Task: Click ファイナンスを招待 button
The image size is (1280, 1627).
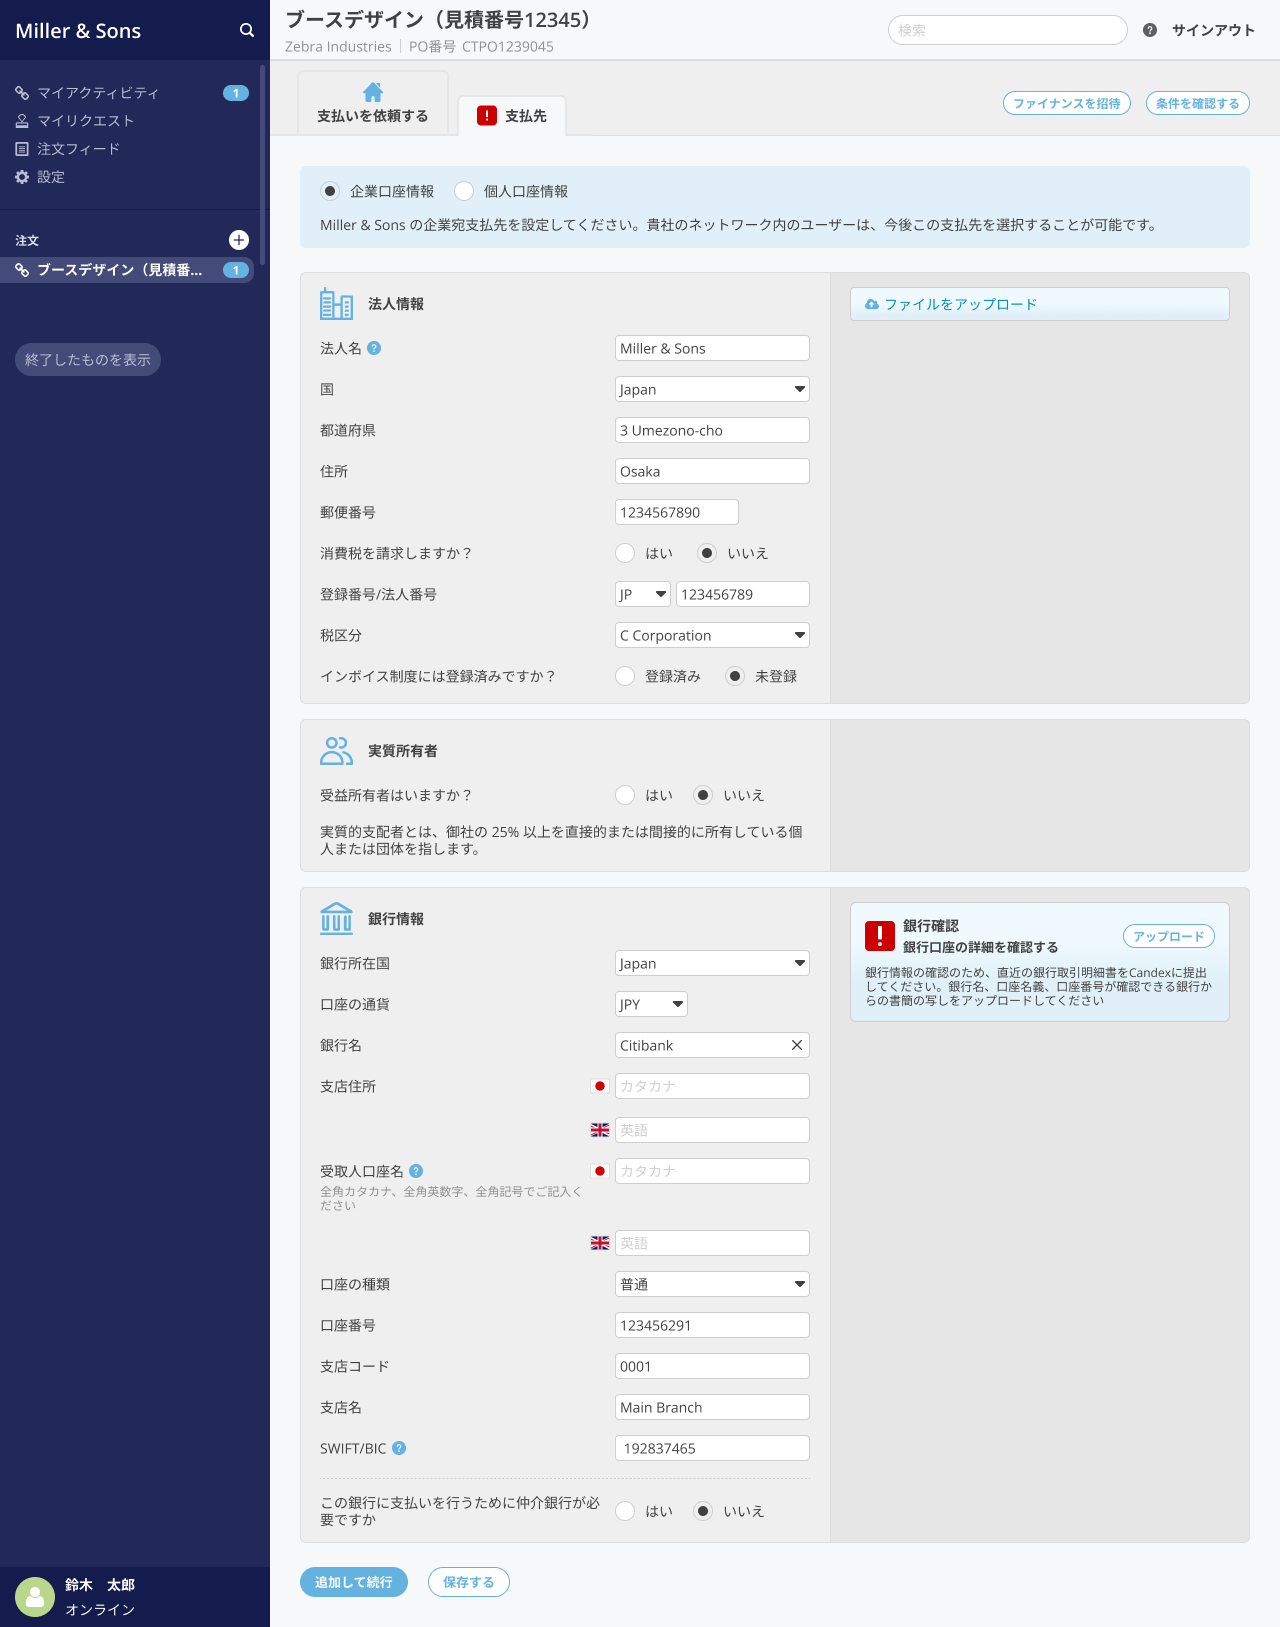Action: tap(1067, 103)
